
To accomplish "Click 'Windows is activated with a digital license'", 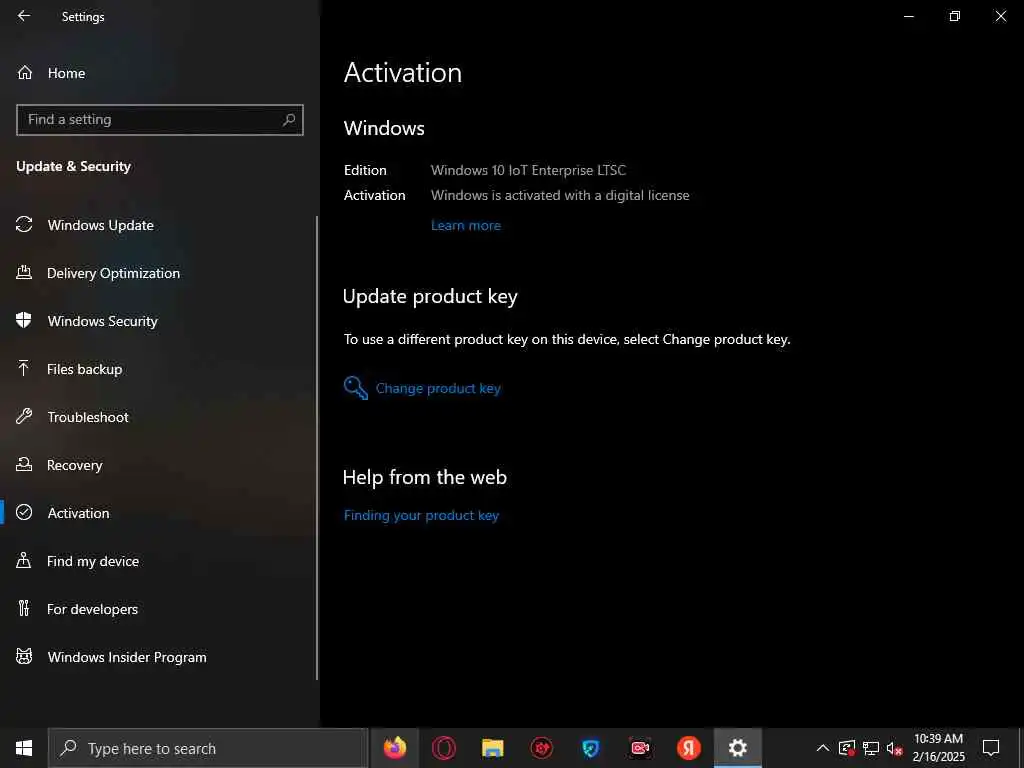I will point(560,195).
